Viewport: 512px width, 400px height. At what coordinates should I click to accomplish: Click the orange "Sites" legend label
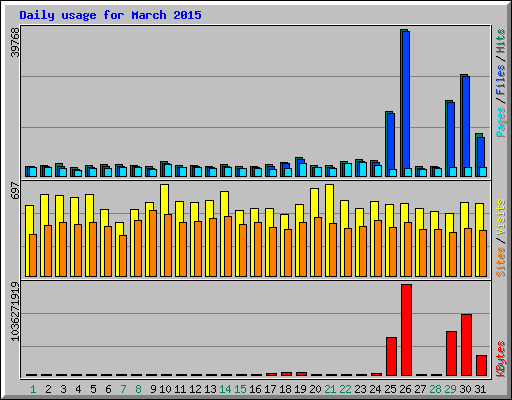[x=500, y=262]
